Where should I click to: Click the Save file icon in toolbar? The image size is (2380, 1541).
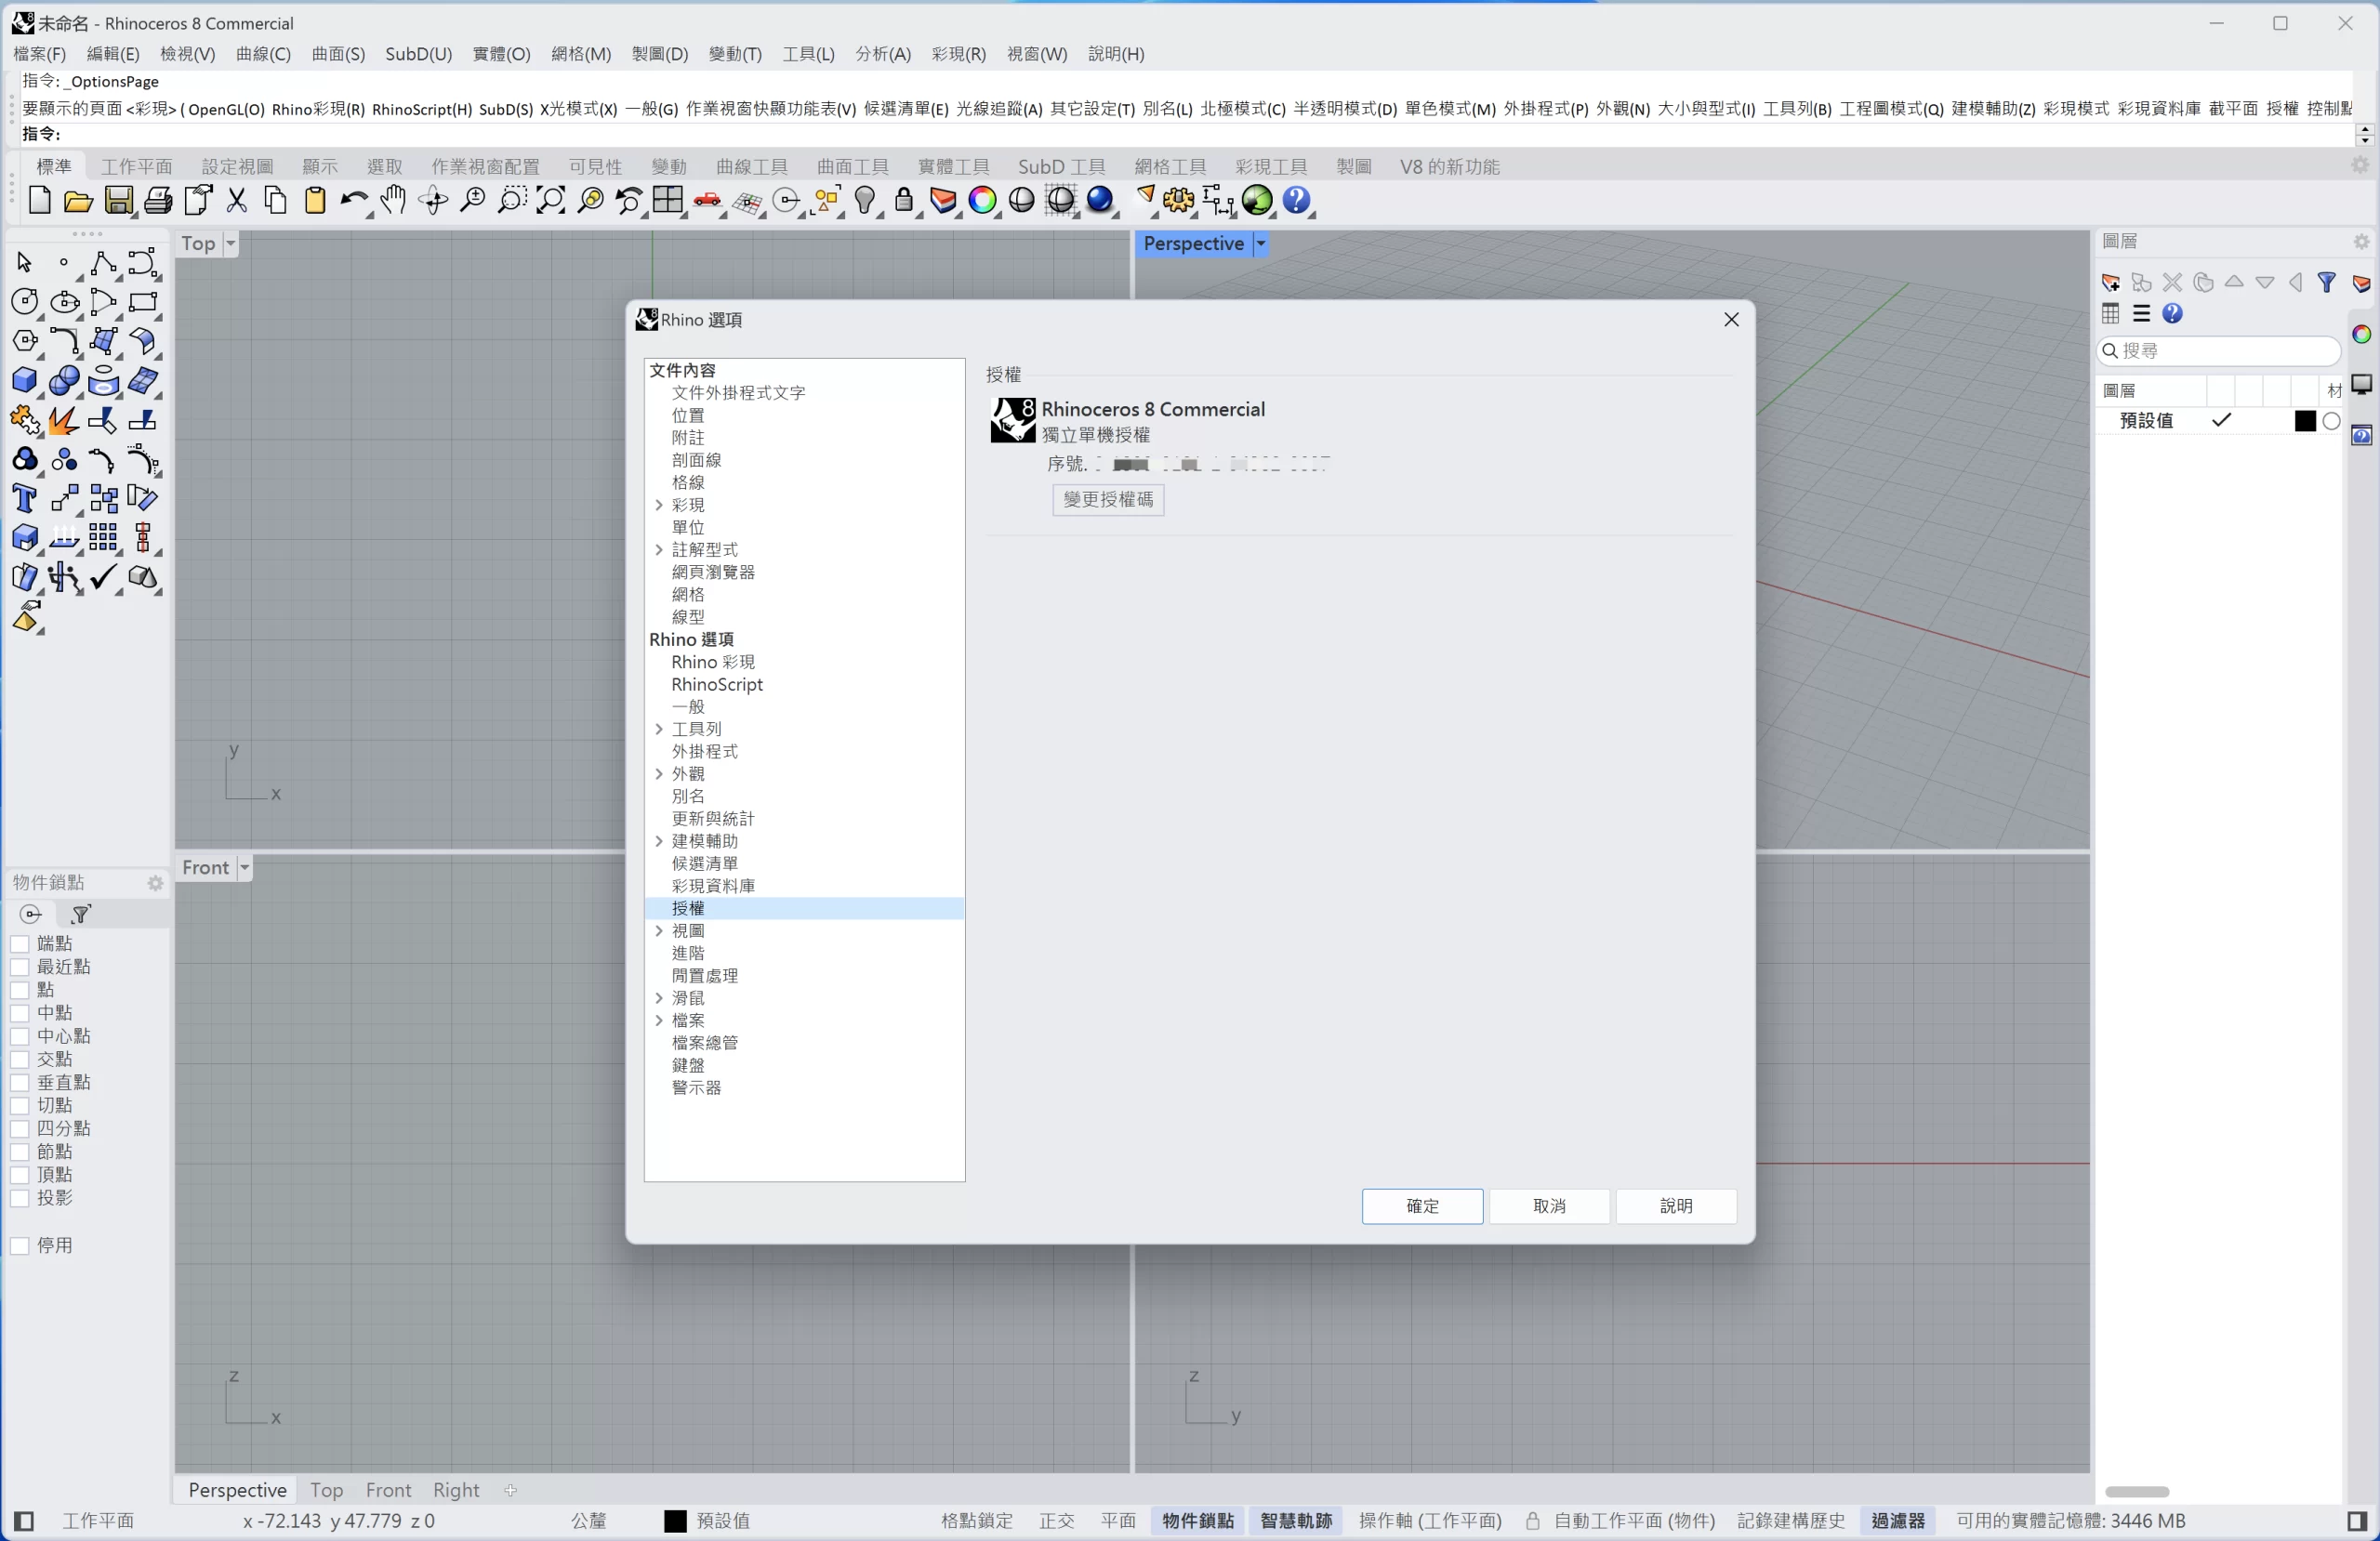click(119, 201)
